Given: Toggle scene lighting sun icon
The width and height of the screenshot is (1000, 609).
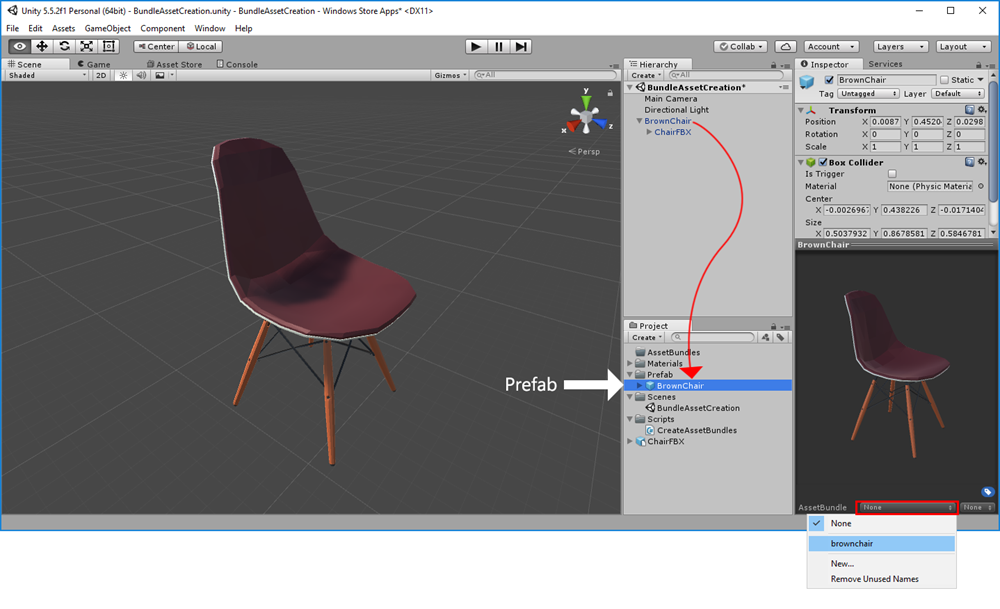Looking at the screenshot, I should [x=123, y=75].
